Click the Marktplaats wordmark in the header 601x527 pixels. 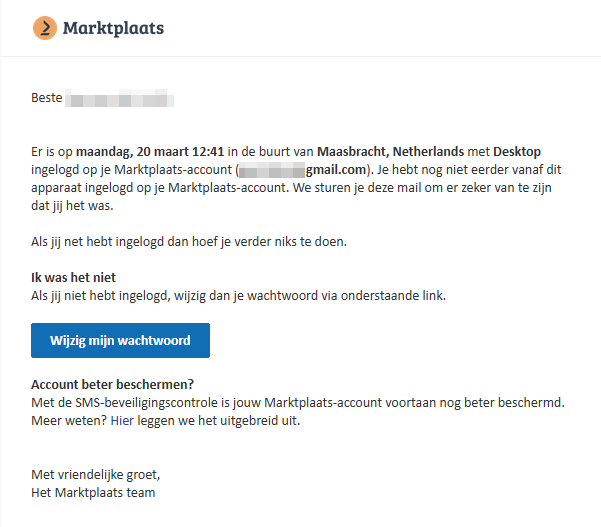tap(113, 28)
